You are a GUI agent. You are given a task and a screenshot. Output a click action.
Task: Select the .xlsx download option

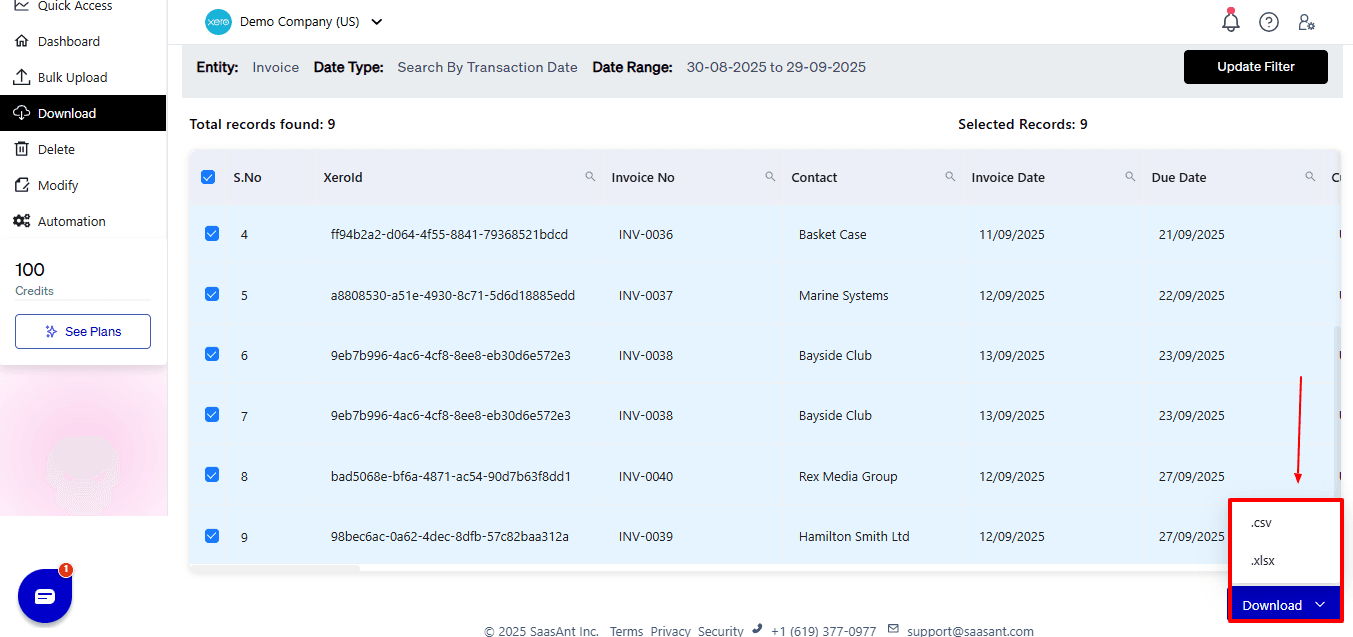(x=1263, y=561)
